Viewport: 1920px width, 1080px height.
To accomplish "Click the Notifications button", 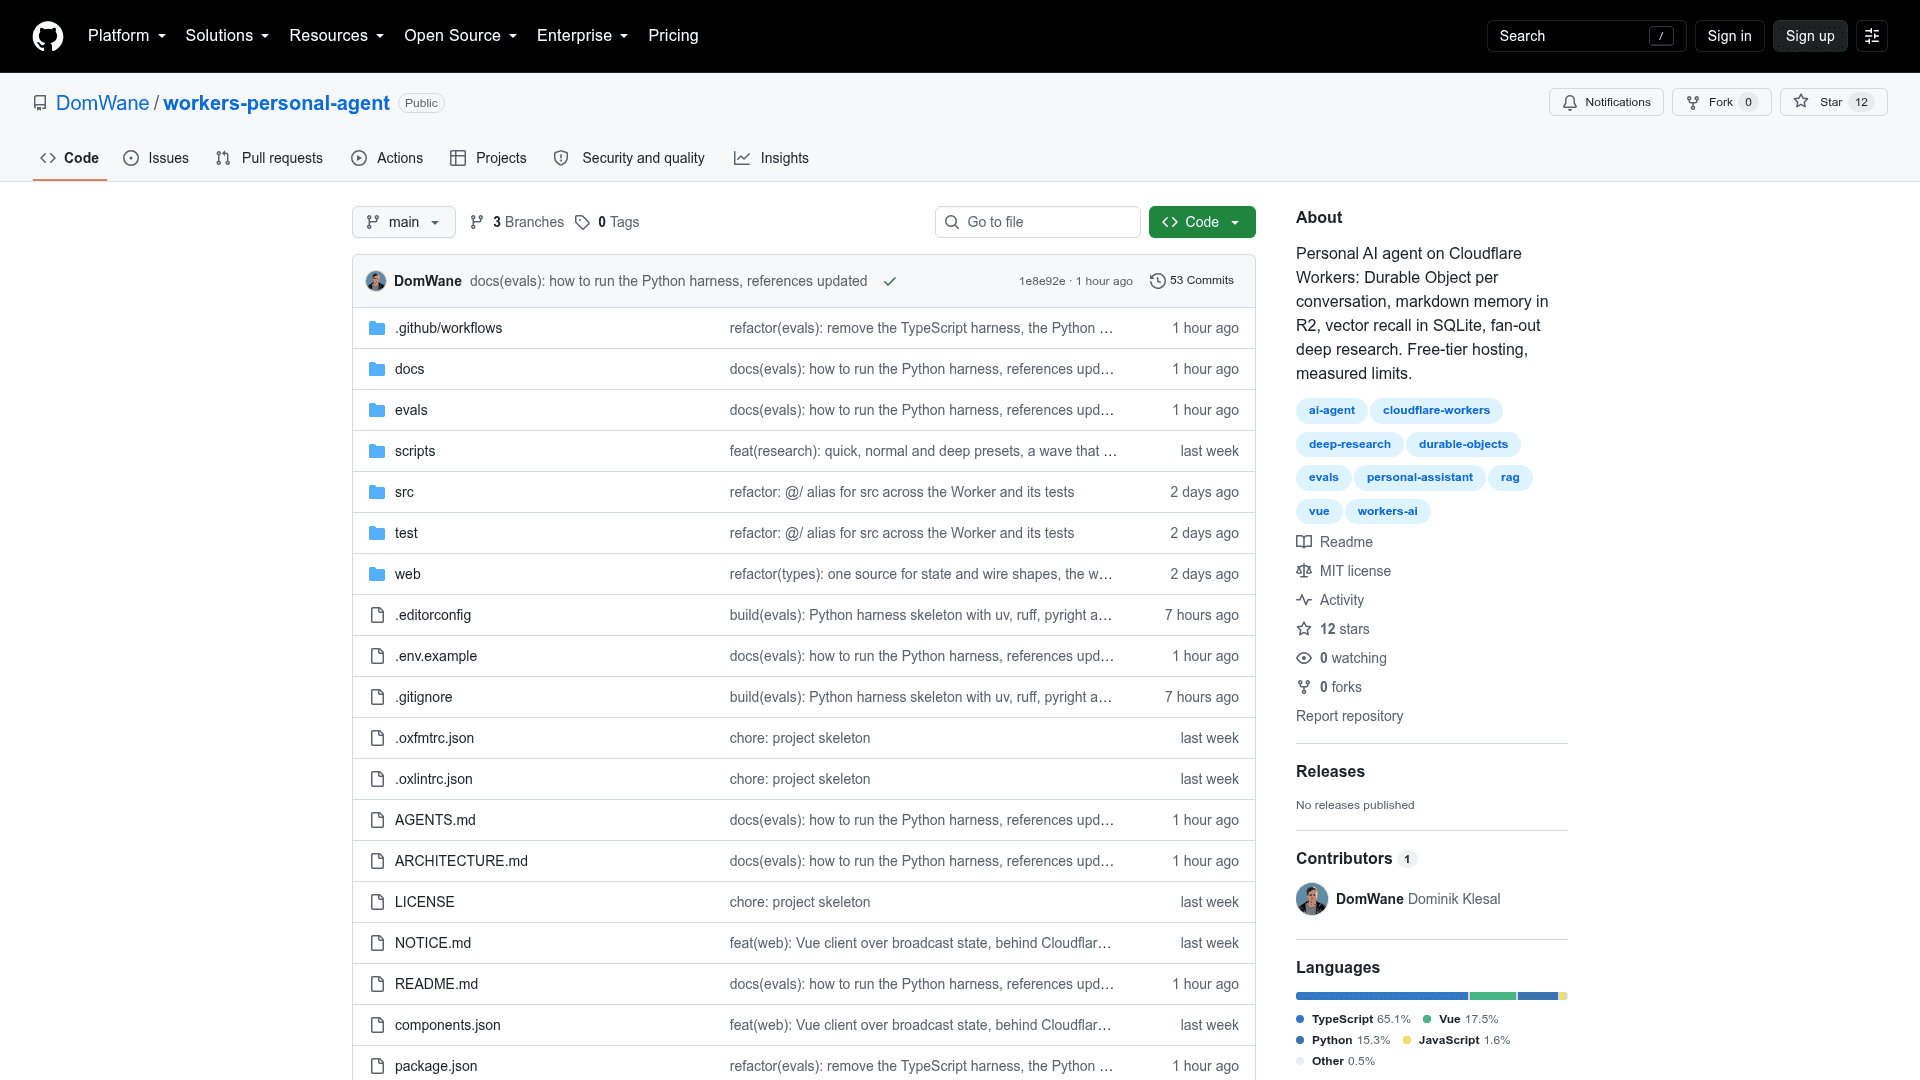I will [x=1606, y=102].
